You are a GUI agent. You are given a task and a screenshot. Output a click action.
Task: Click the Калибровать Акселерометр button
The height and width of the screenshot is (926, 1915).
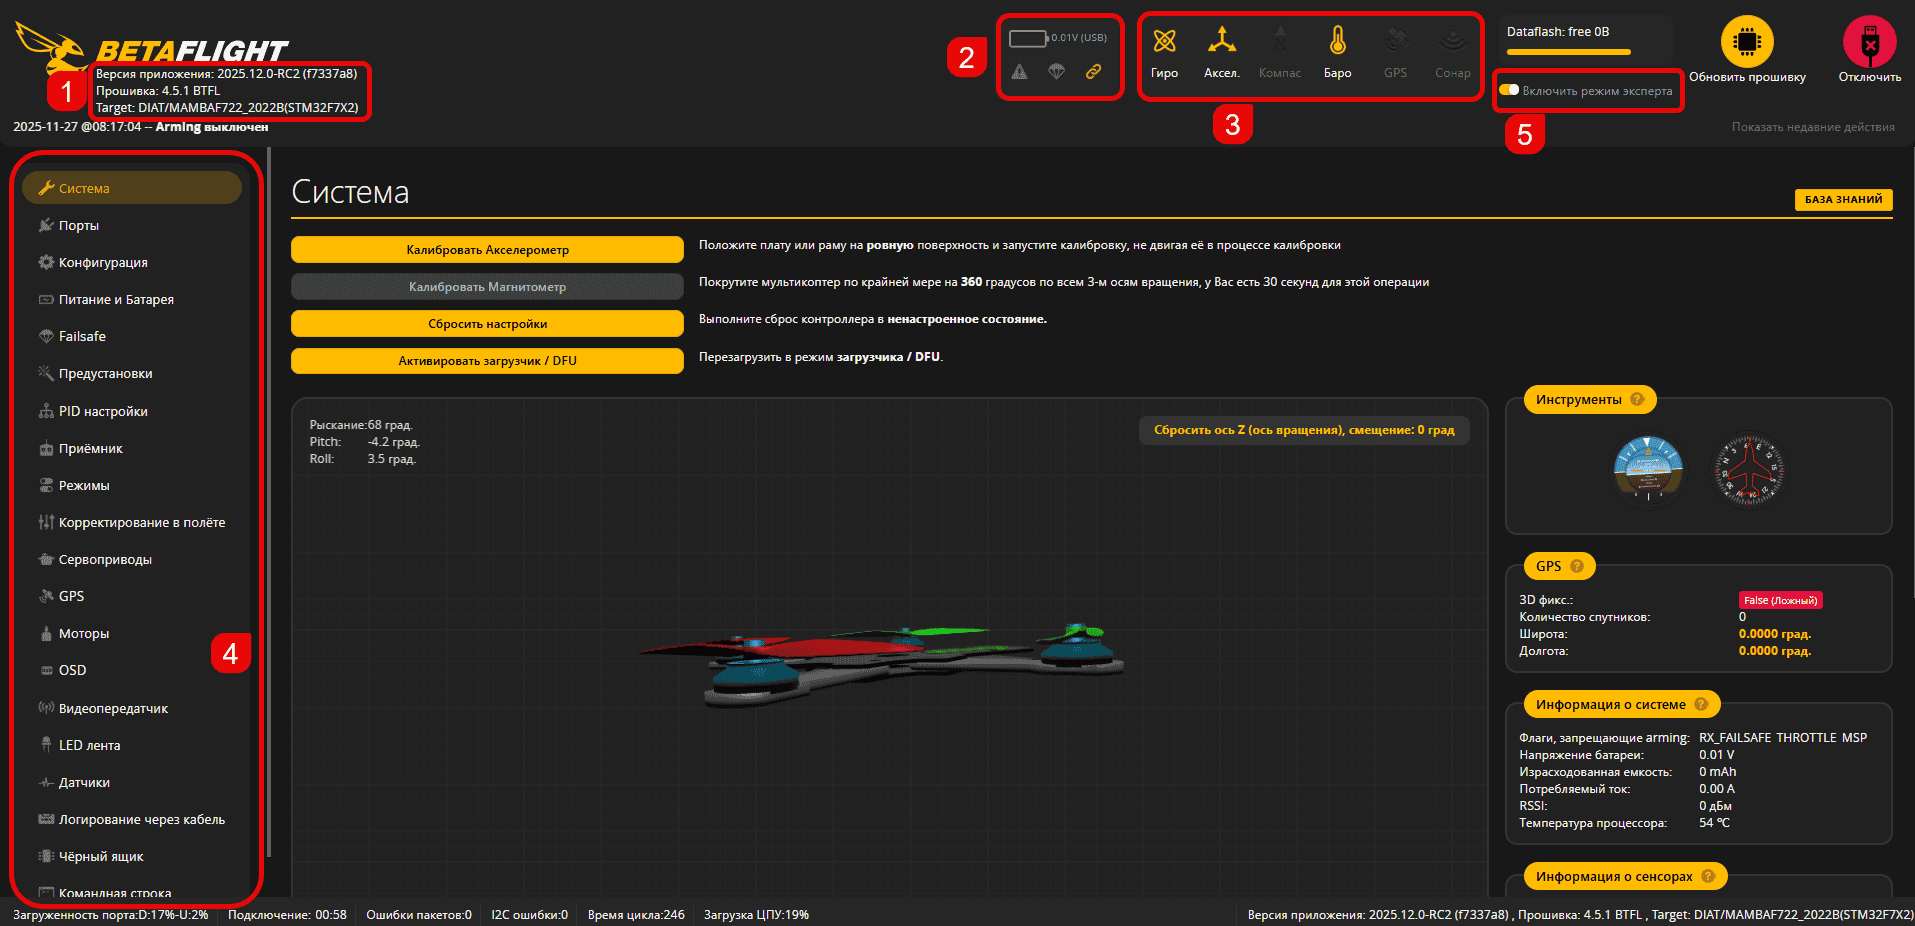pos(487,248)
